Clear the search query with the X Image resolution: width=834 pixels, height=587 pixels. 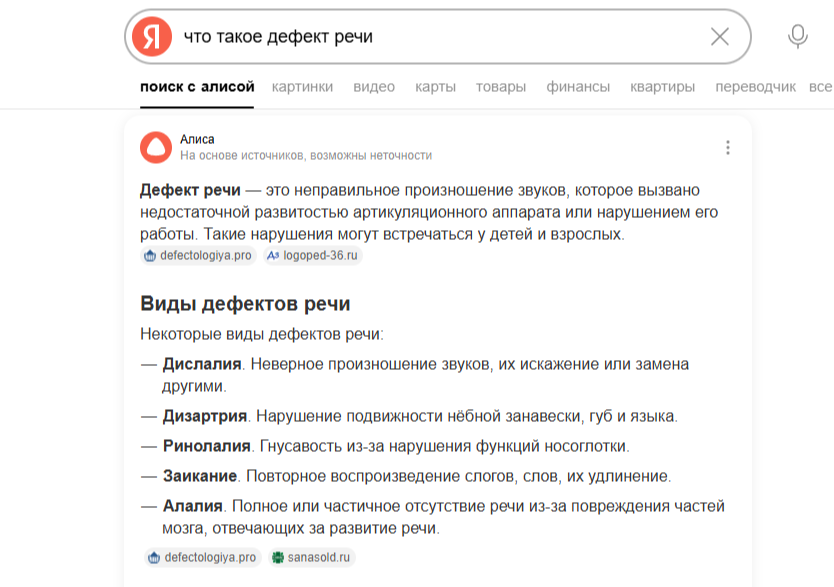click(720, 37)
